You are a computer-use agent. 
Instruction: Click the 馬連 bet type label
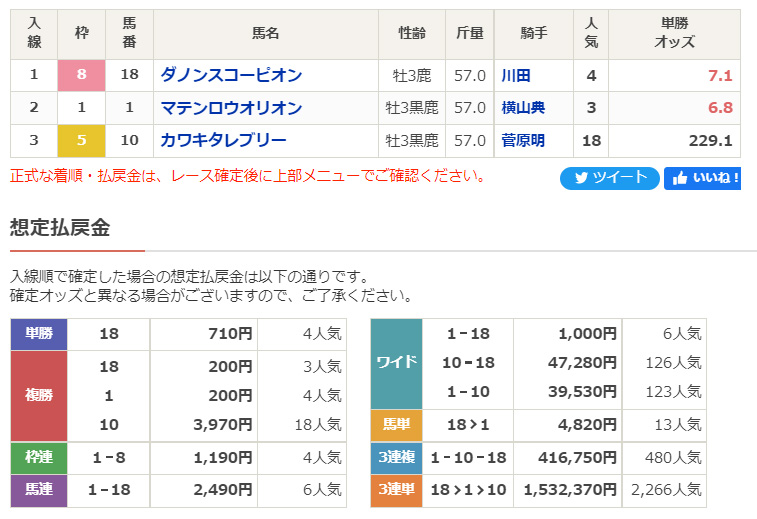pos(39,490)
